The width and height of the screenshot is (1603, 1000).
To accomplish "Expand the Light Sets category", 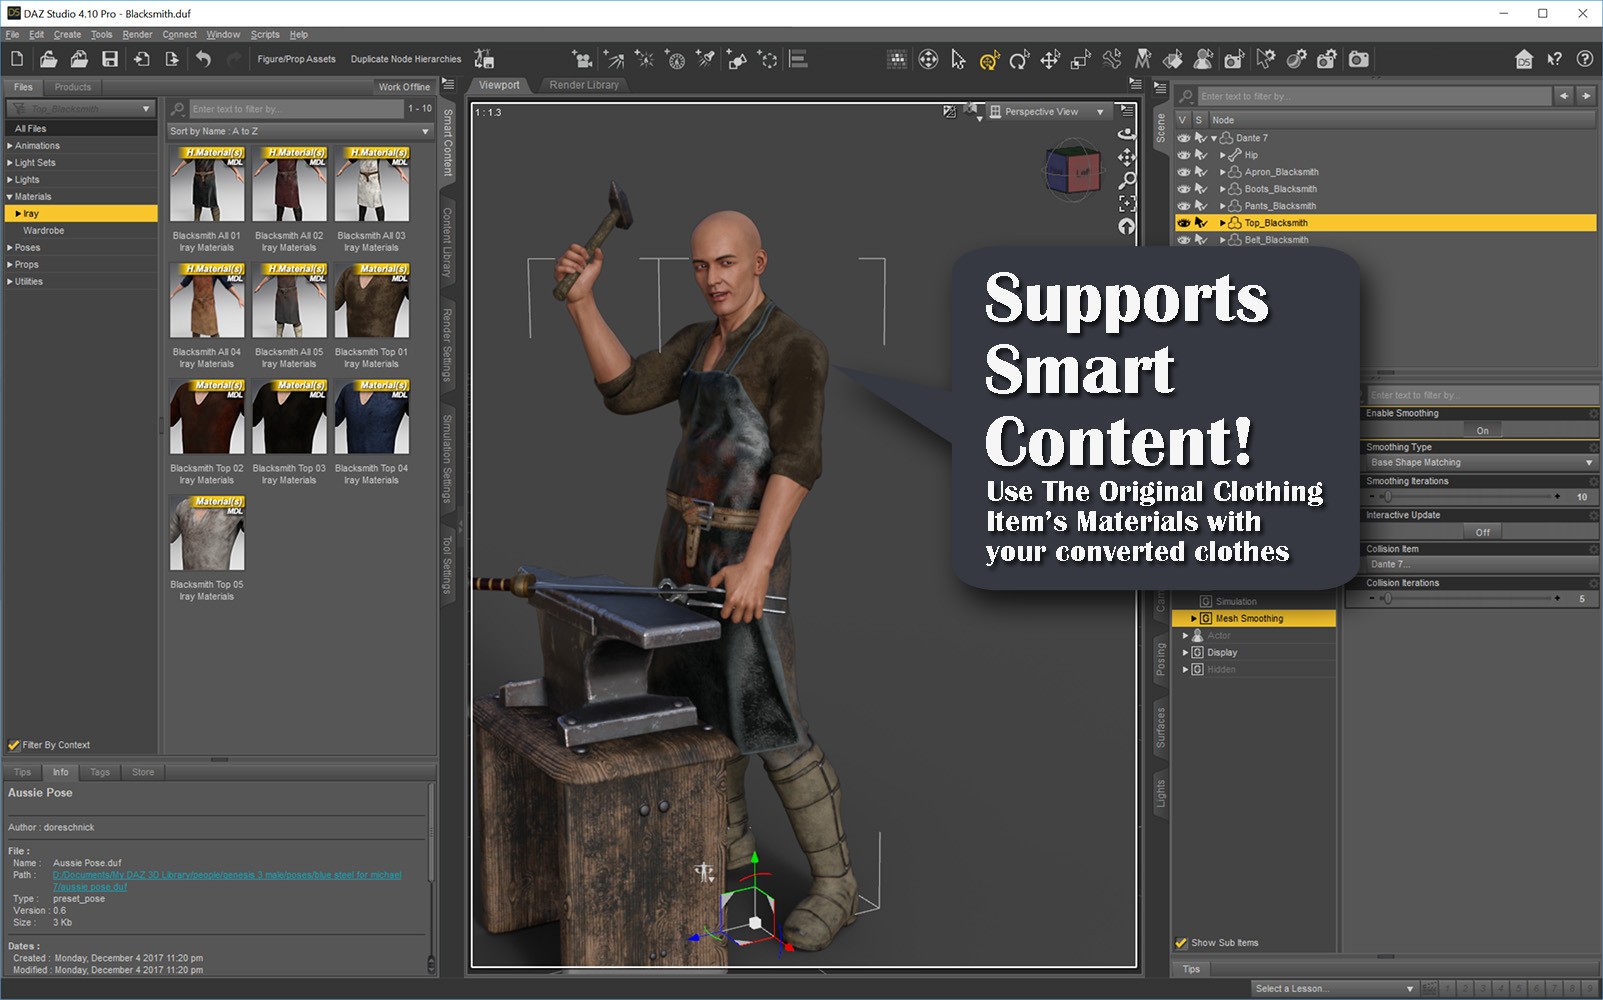I will point(10,163).
